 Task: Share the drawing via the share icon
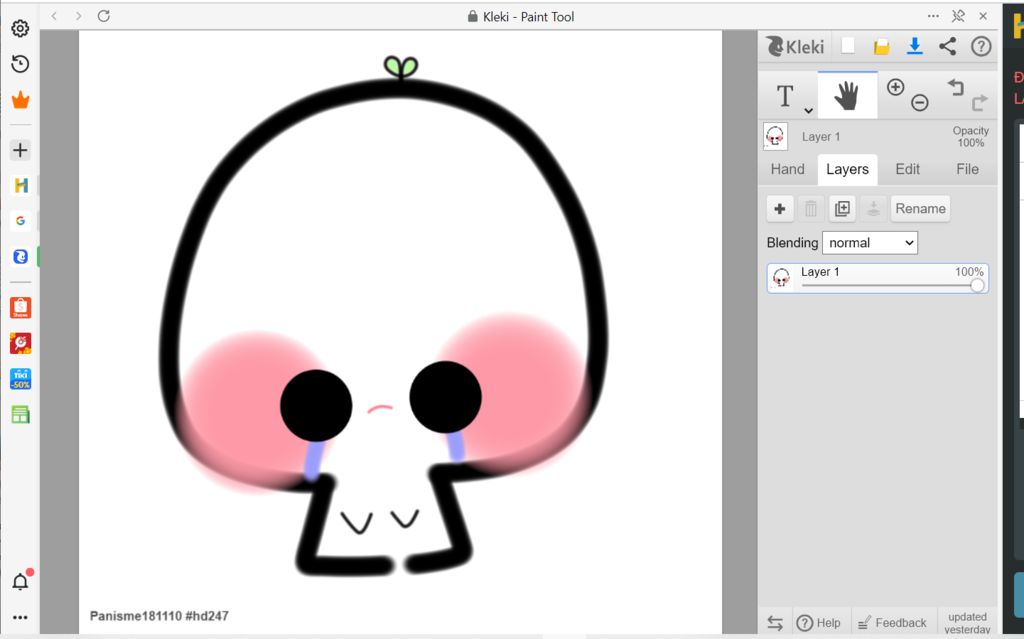[948, 46]
